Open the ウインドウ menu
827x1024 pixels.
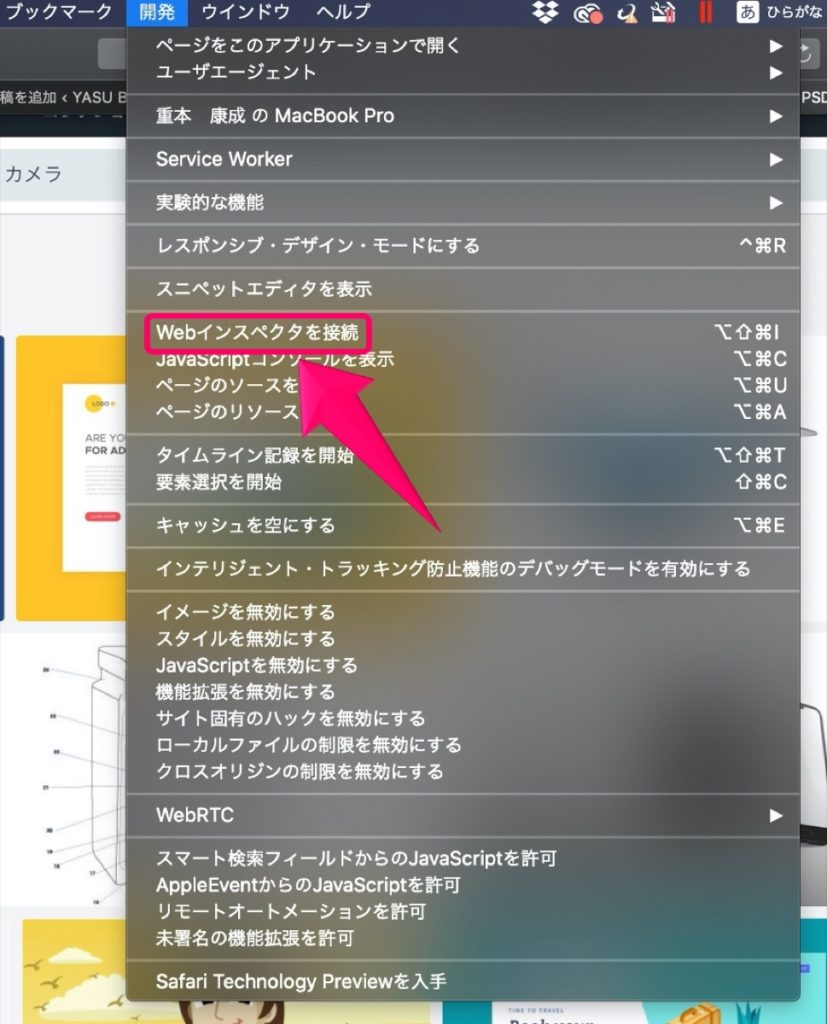245,12
